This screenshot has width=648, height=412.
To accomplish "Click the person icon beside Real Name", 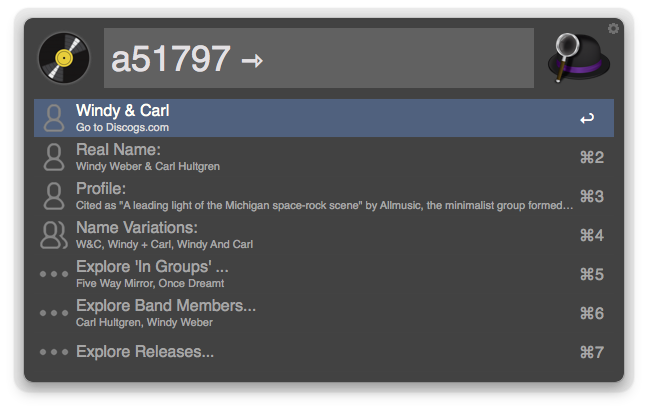I will coord(54,157).
